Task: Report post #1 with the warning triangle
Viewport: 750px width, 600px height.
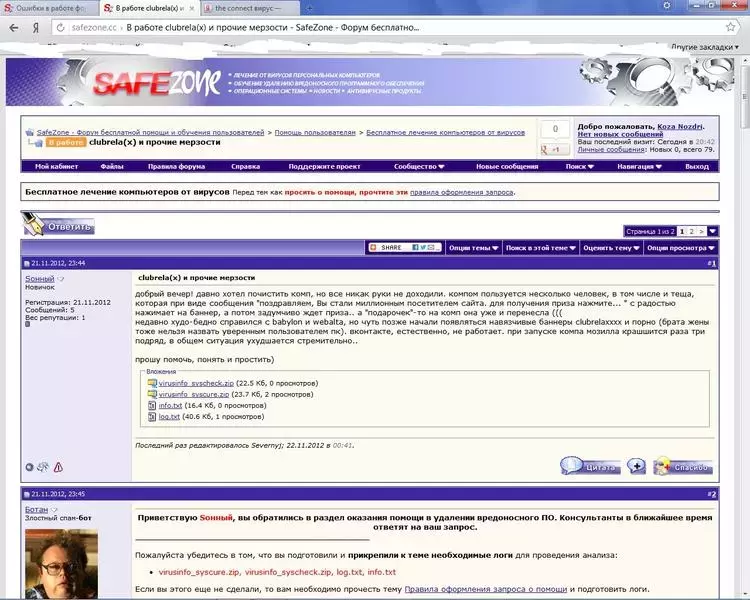Action: tap(58, 467)
